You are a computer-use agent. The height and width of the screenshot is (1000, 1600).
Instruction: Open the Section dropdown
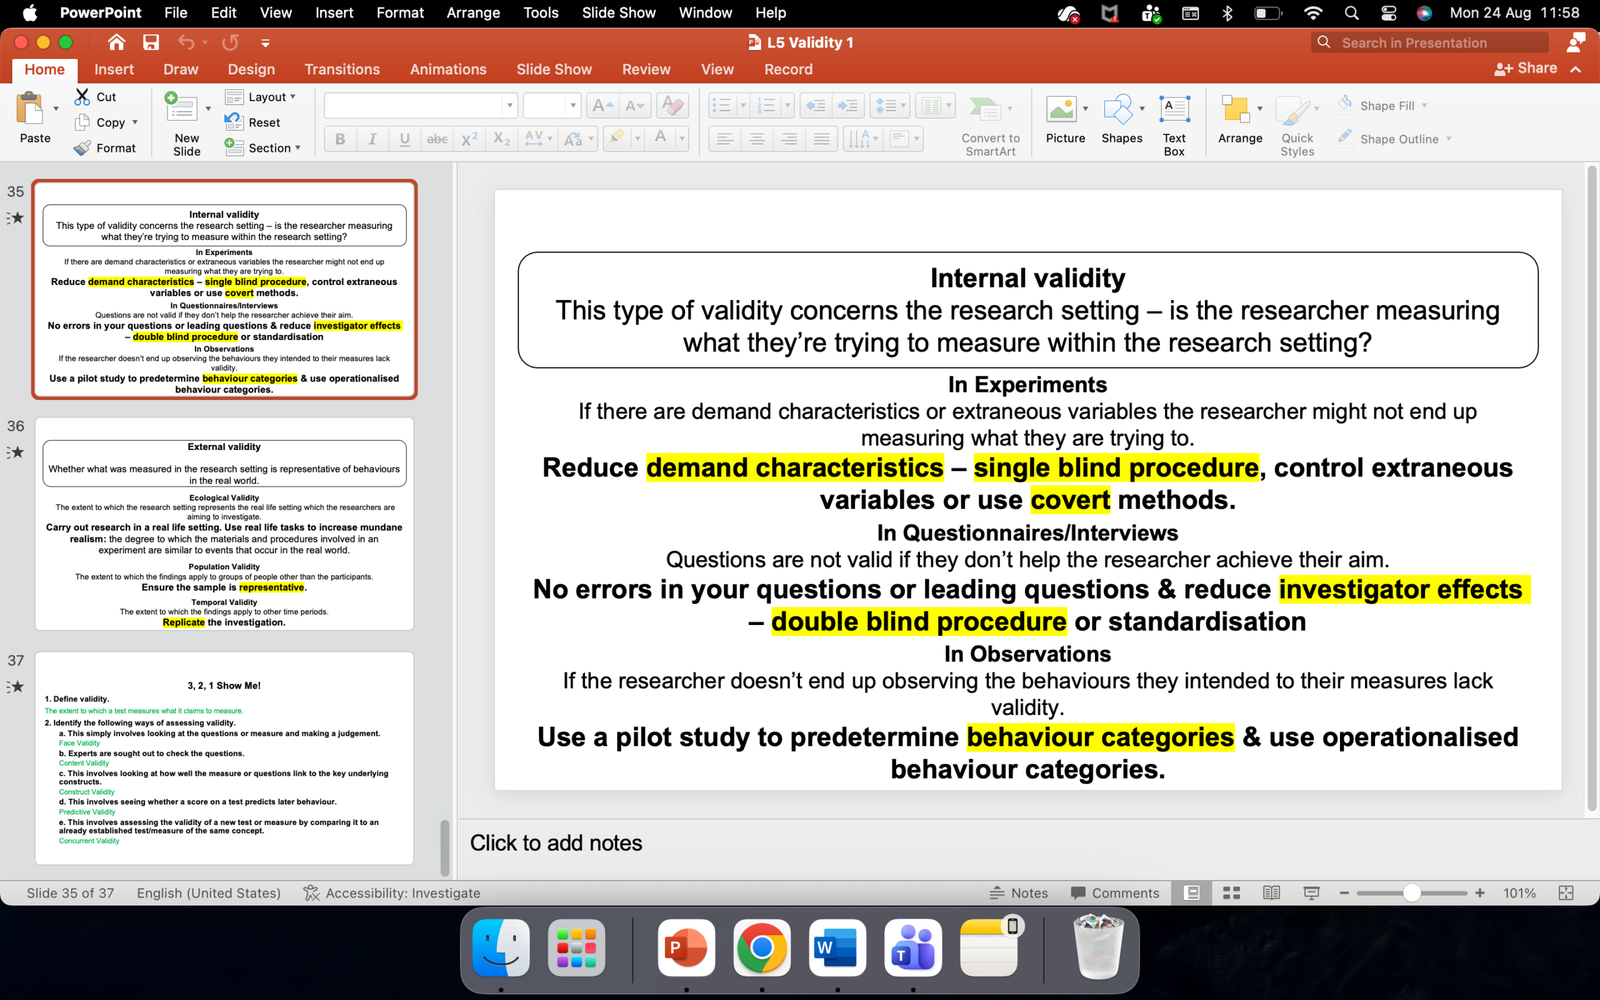click(x=262, y=148)
